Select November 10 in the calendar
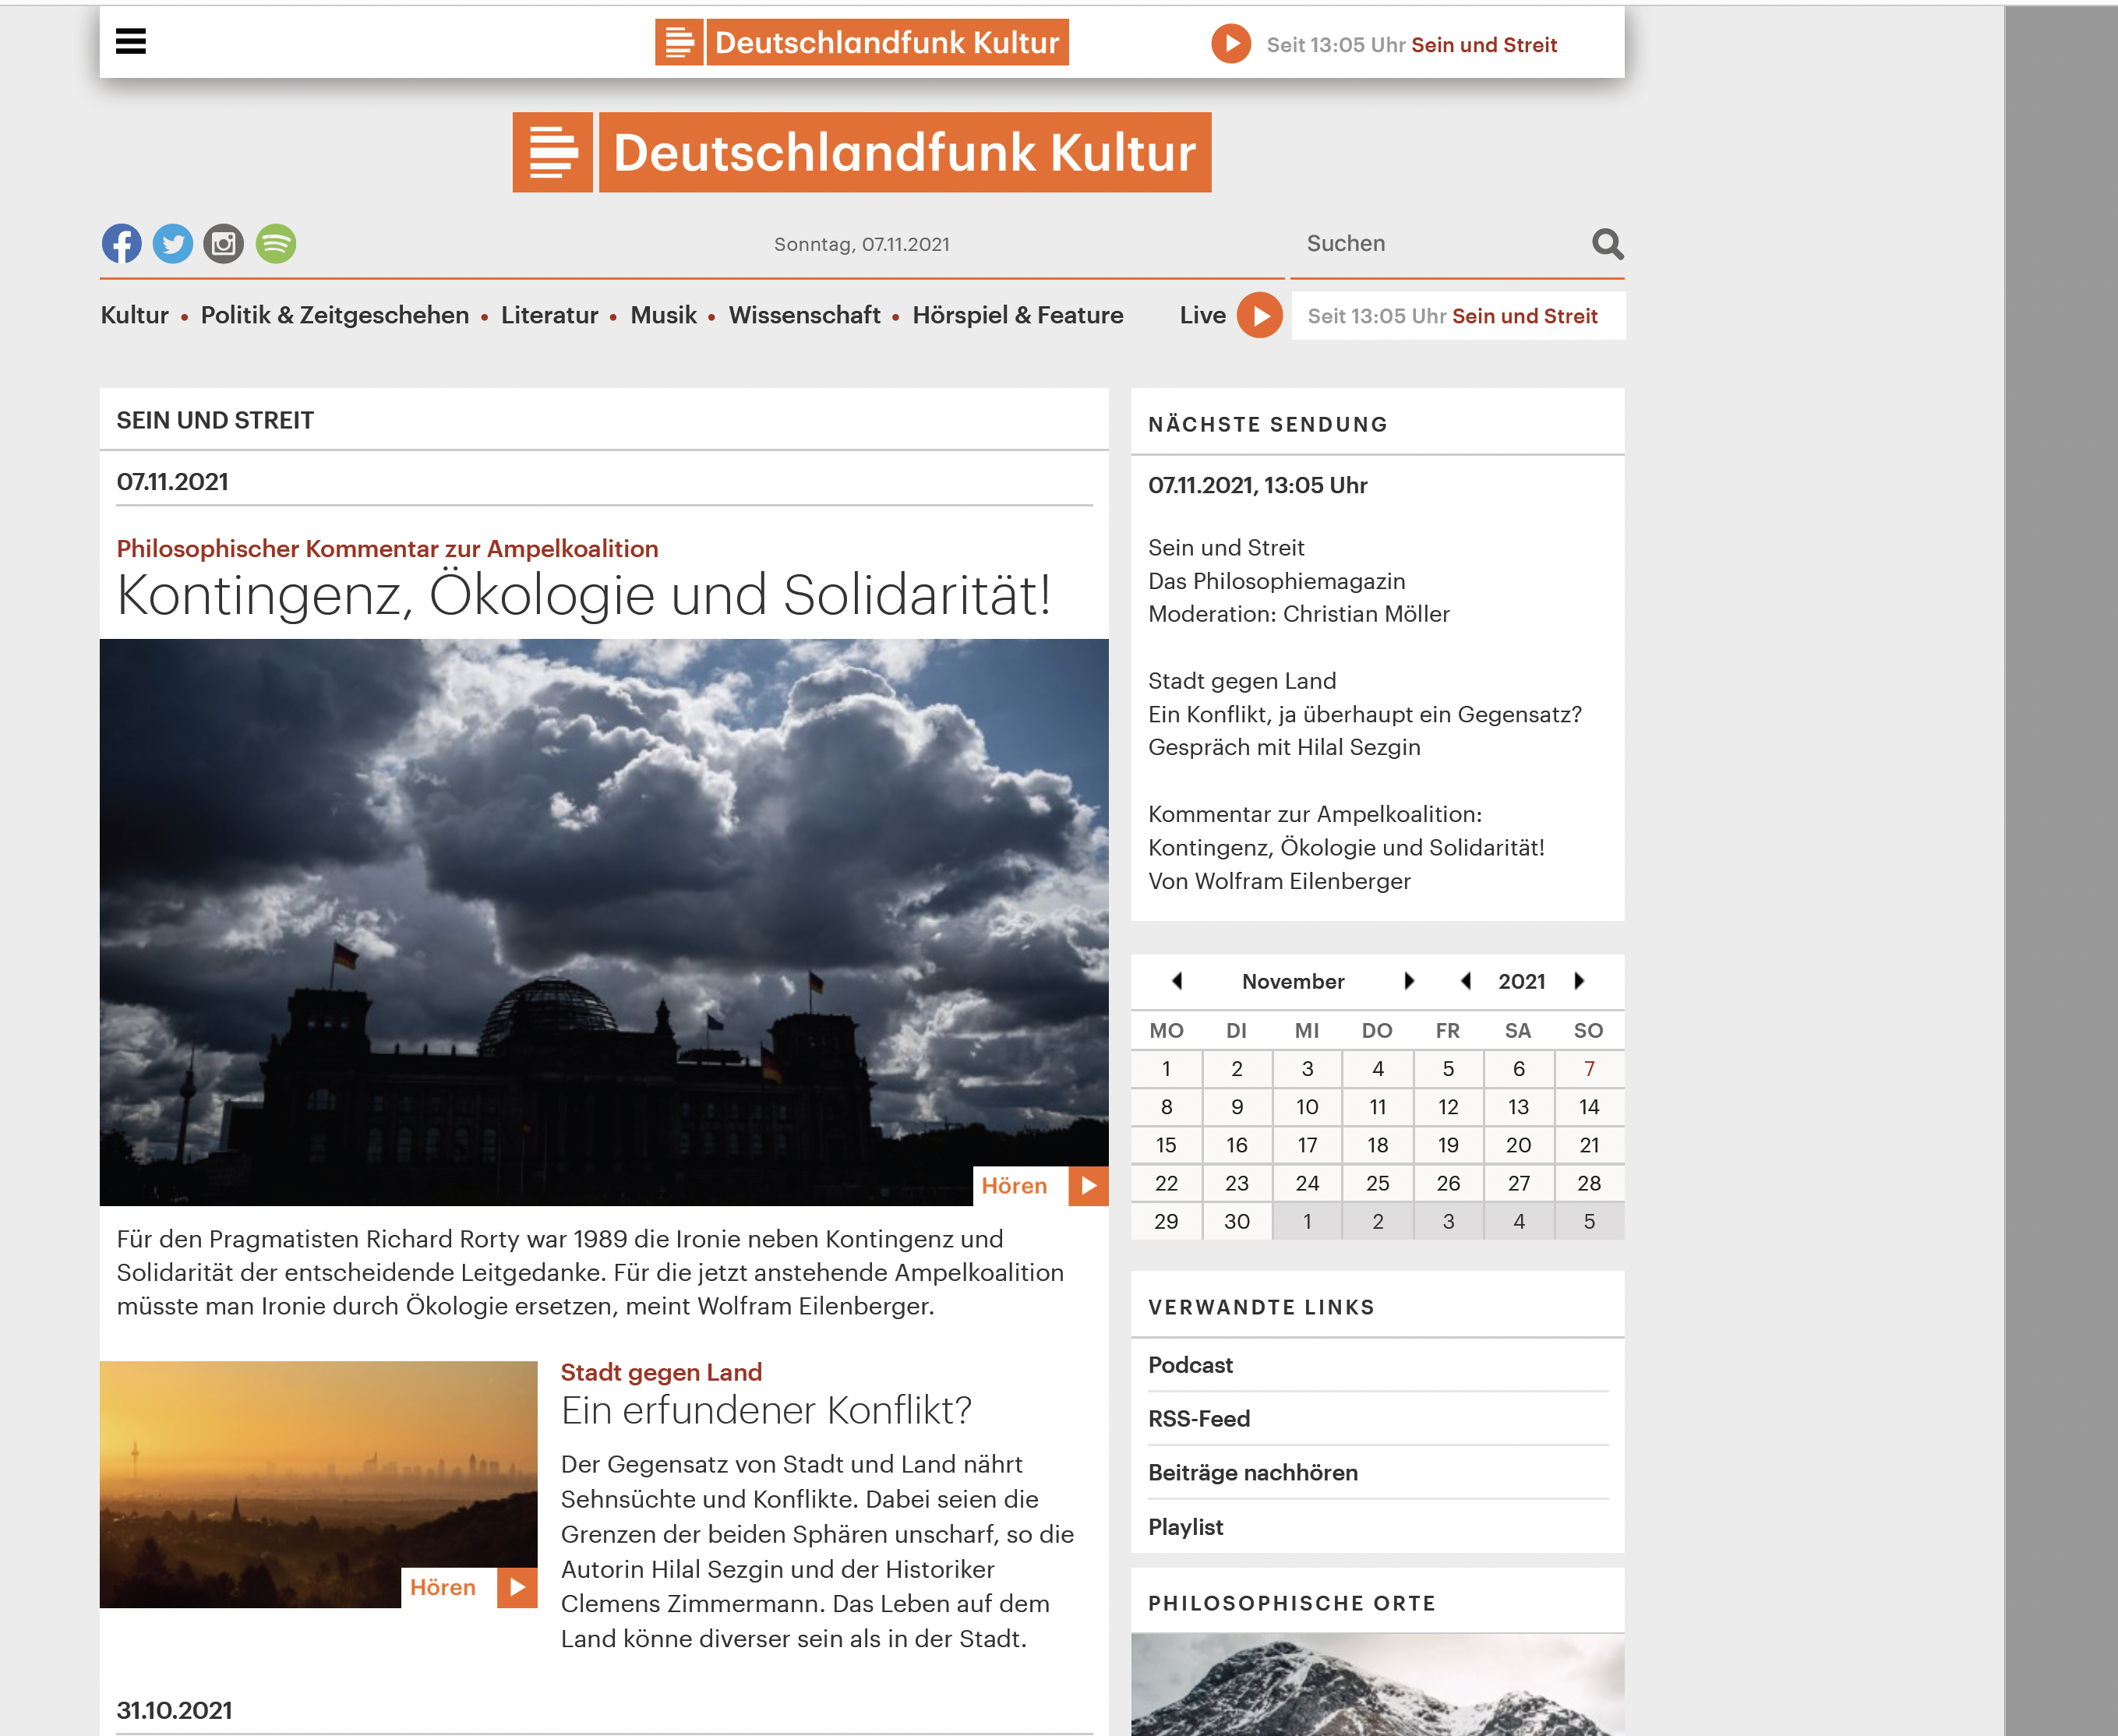 [1307, 1107]
